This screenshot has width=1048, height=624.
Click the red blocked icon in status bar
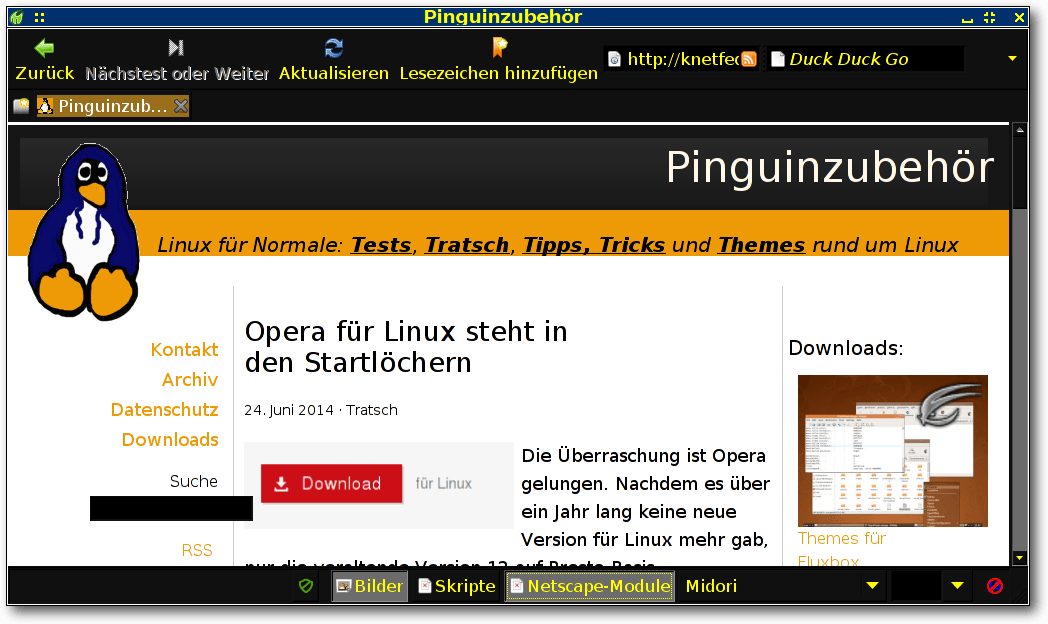995,586
